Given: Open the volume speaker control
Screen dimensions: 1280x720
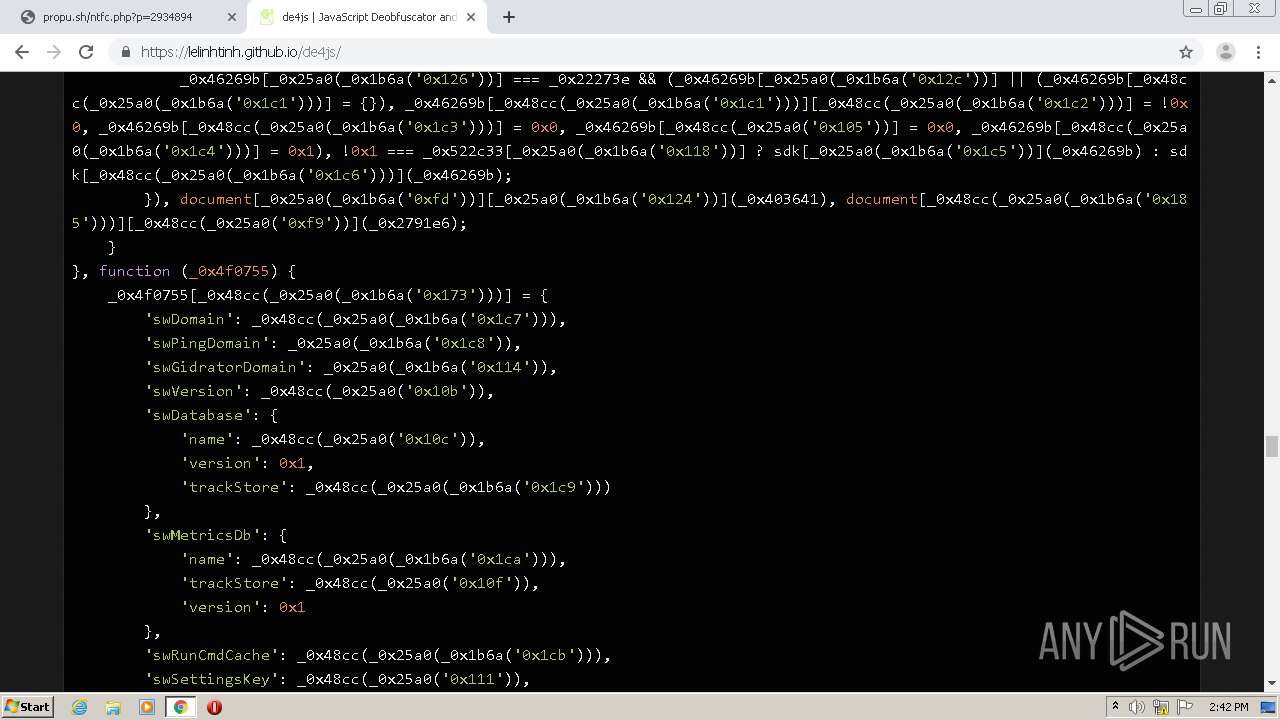Looking at the screenshot, I should pos(1137,707).
